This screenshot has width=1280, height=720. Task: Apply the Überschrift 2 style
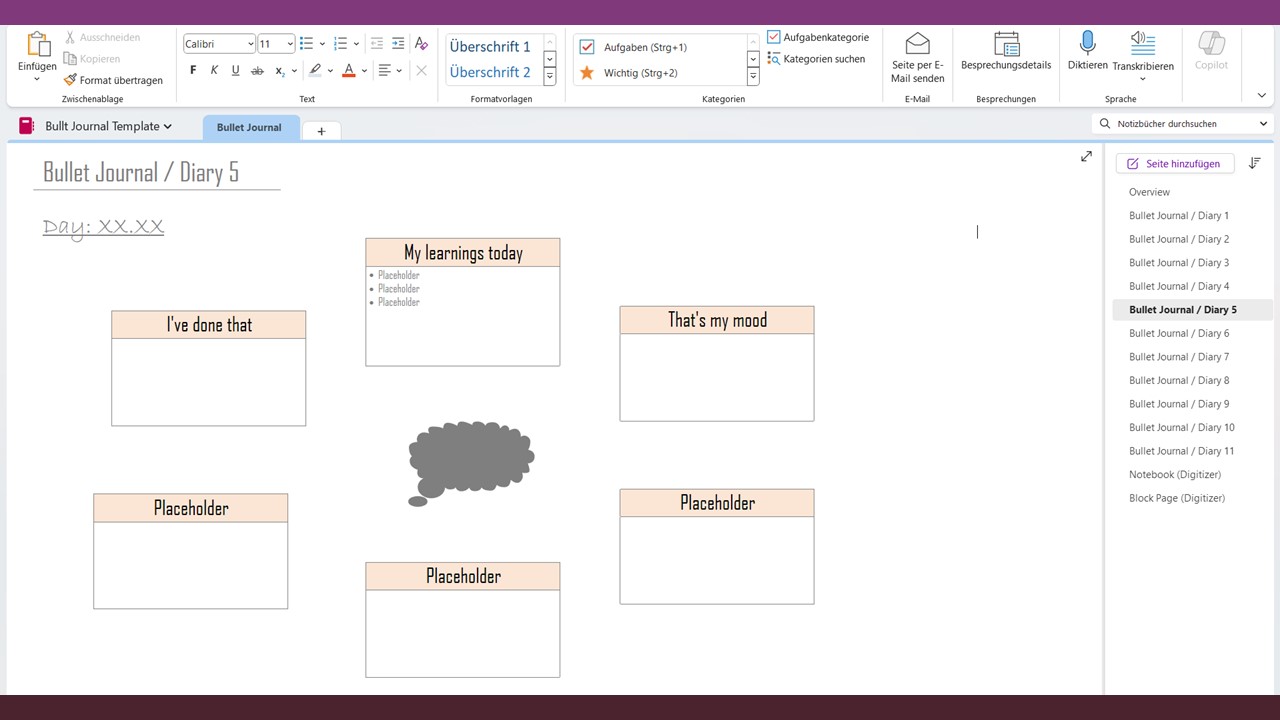point(491,72)
